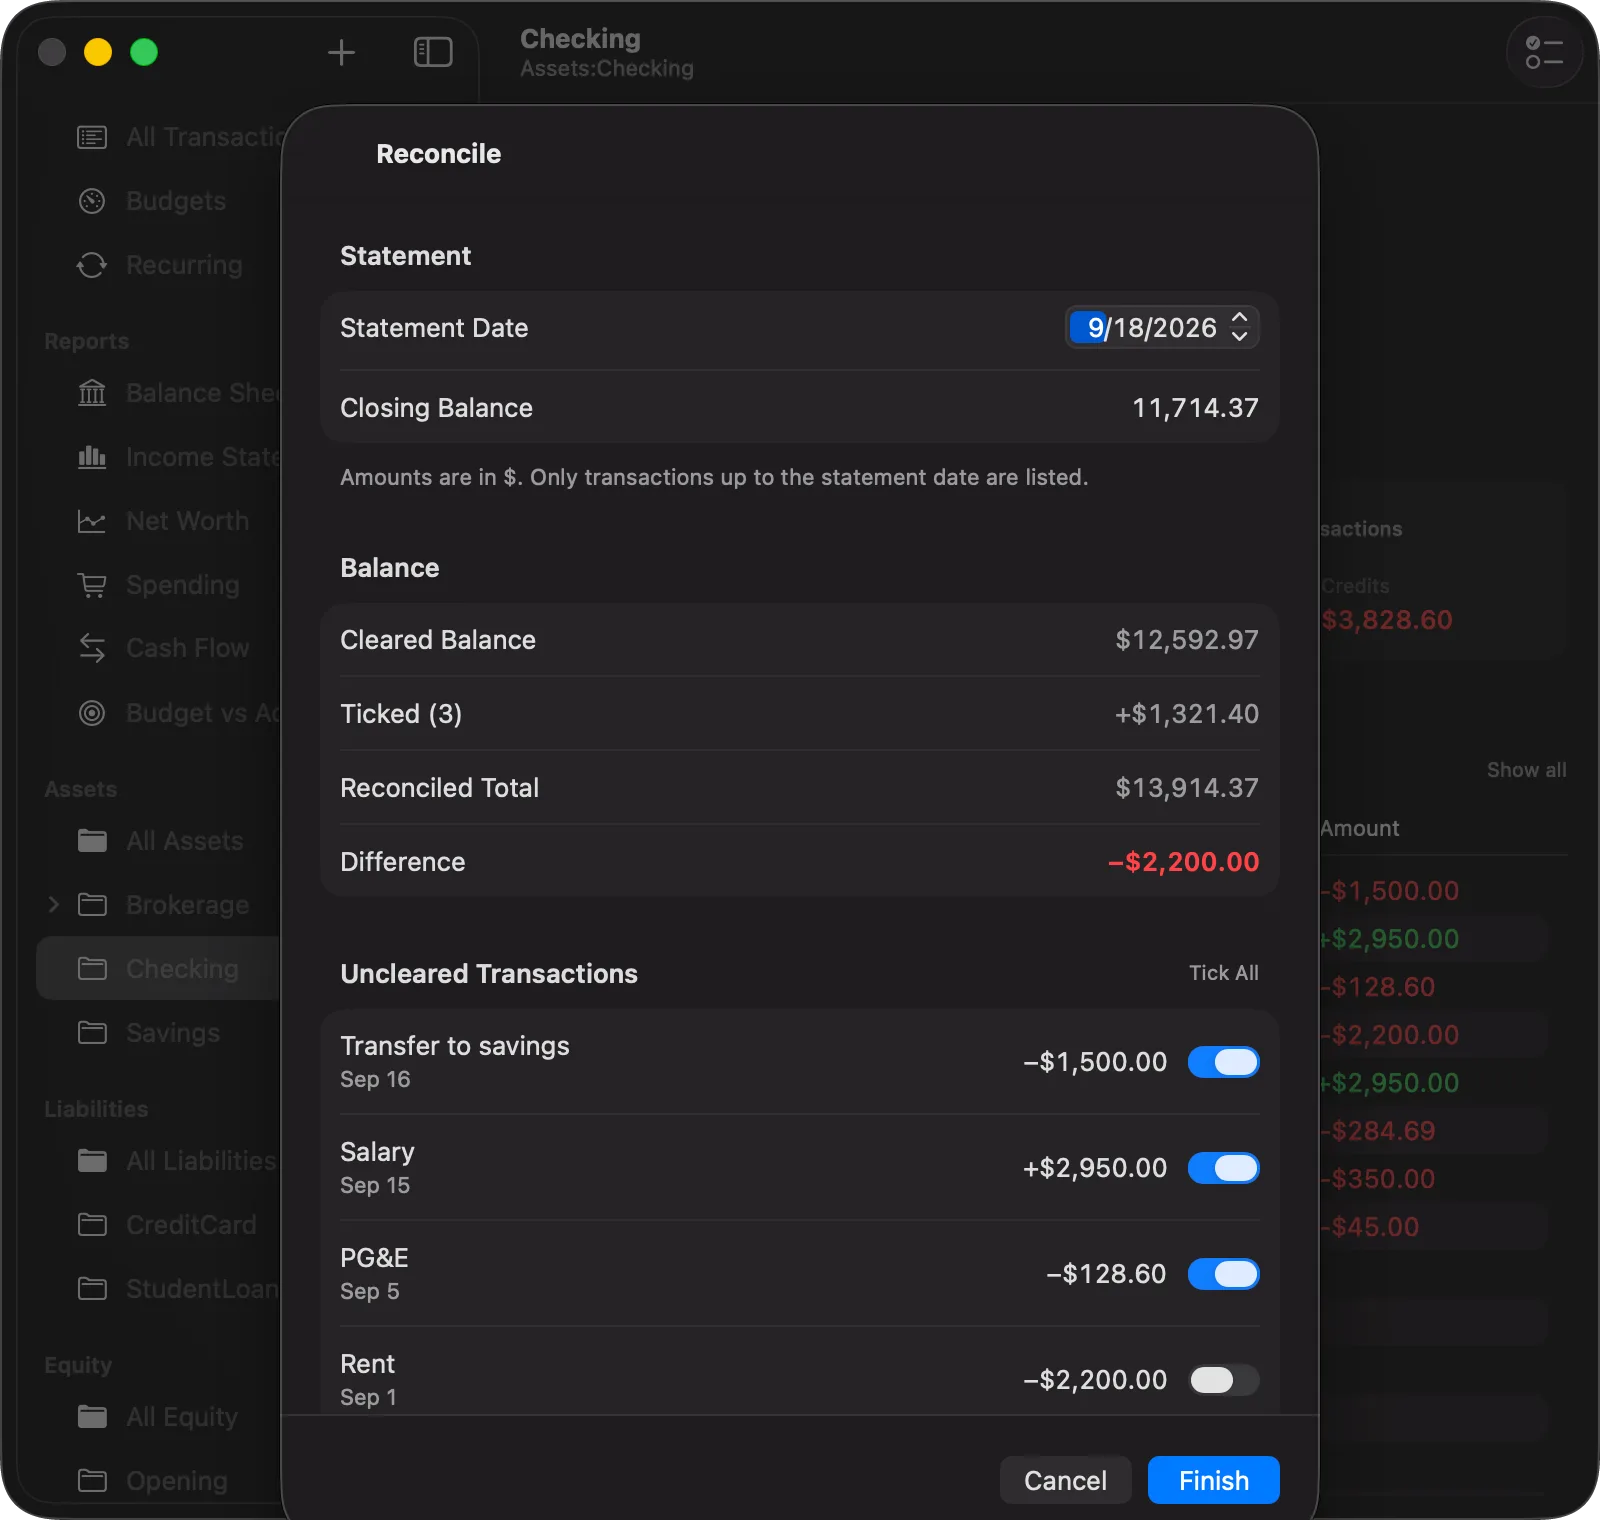The width and height of the screenshot is (1600, 1520).
Task: Tick the Rent transaction toggle
Action: [1223, 1380]
